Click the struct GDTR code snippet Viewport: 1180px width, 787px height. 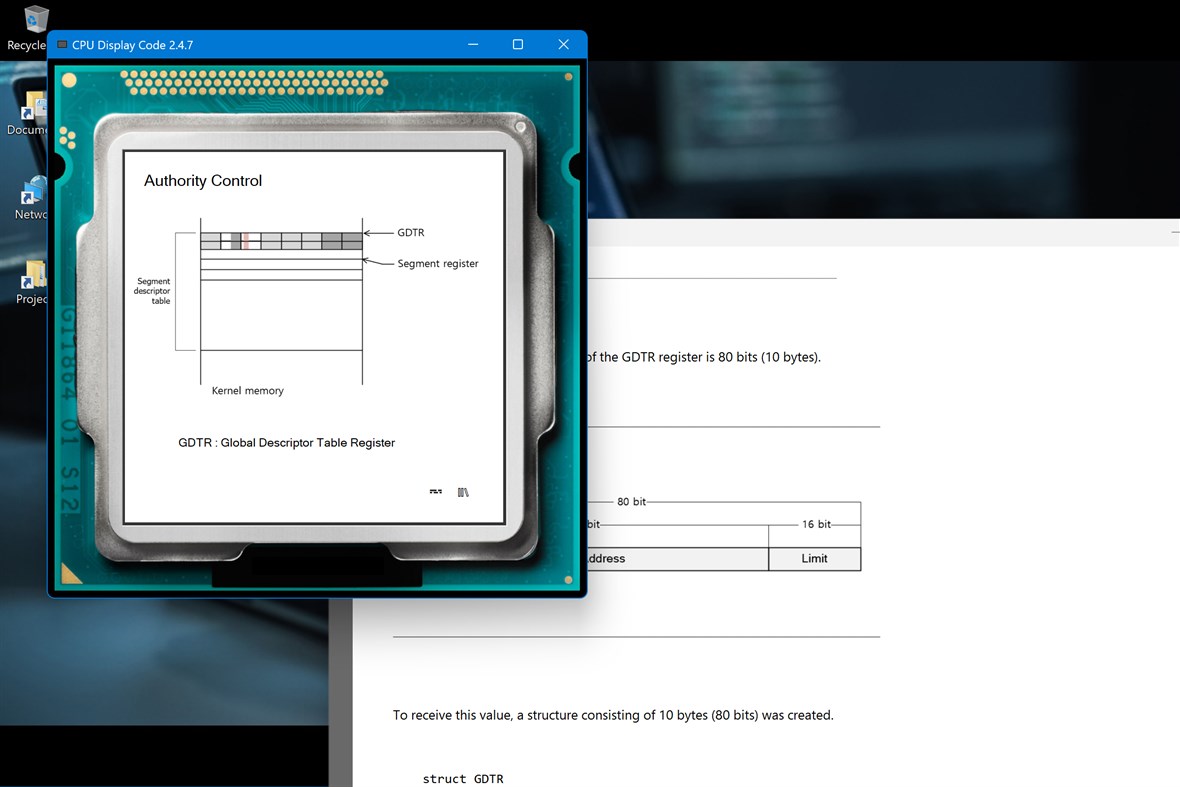pyautogui.click(x=463, y=778)
